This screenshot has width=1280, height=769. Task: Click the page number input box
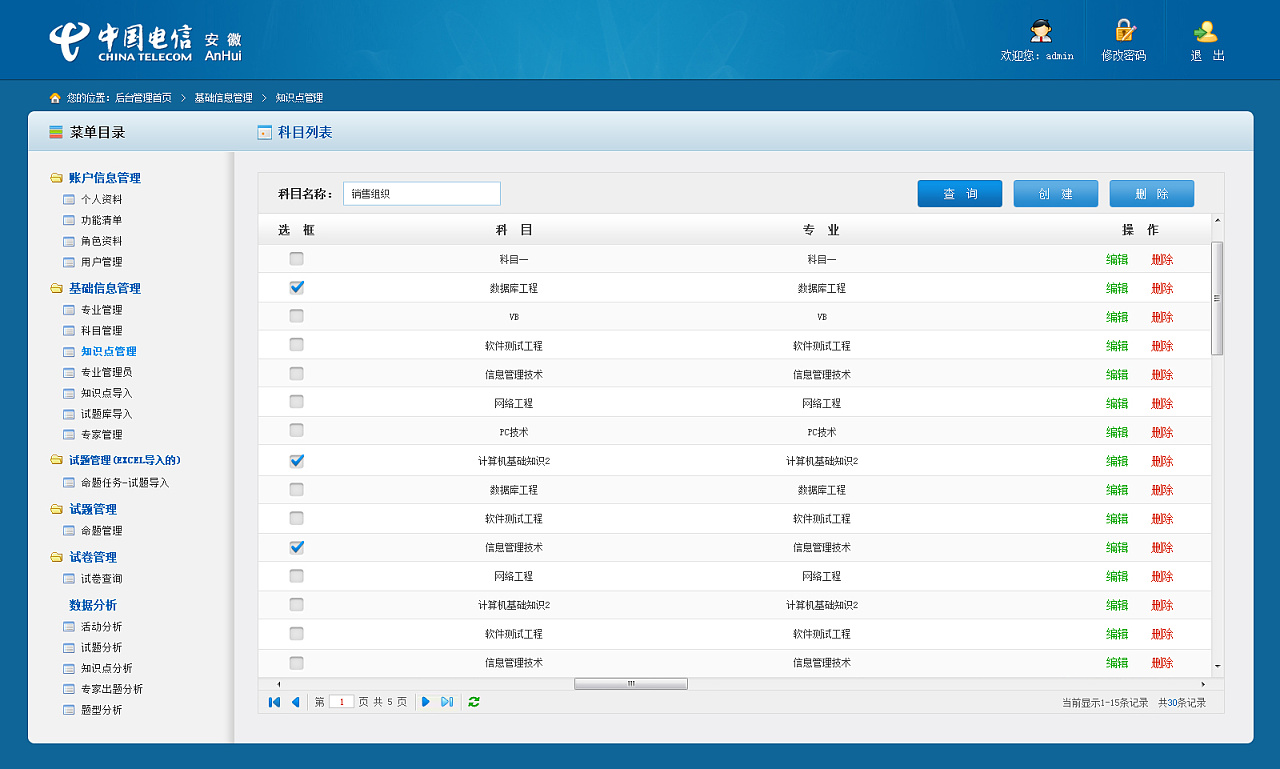tap(341, 702)
